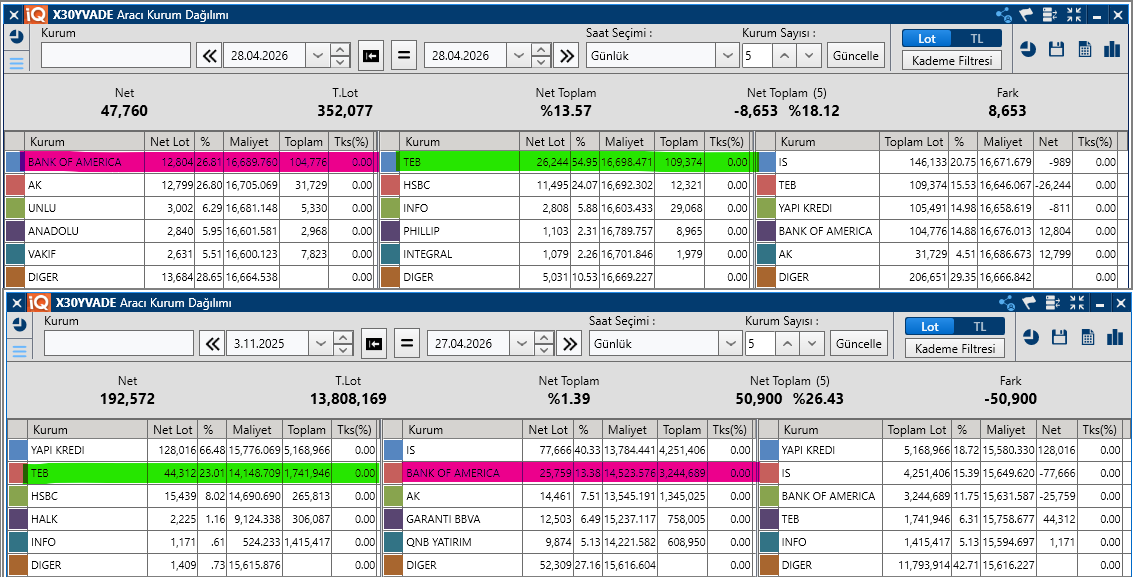Click the equals date sync button in top window
The image size is (1133, 577).
404,56
